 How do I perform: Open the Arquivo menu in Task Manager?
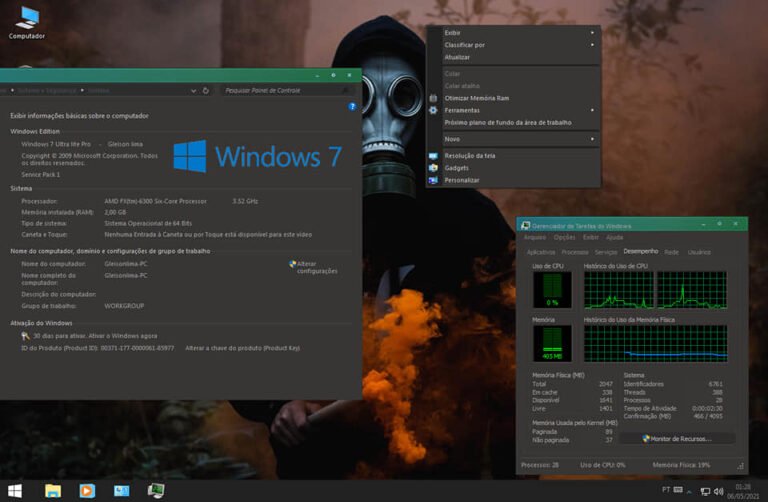coord(534,238)
